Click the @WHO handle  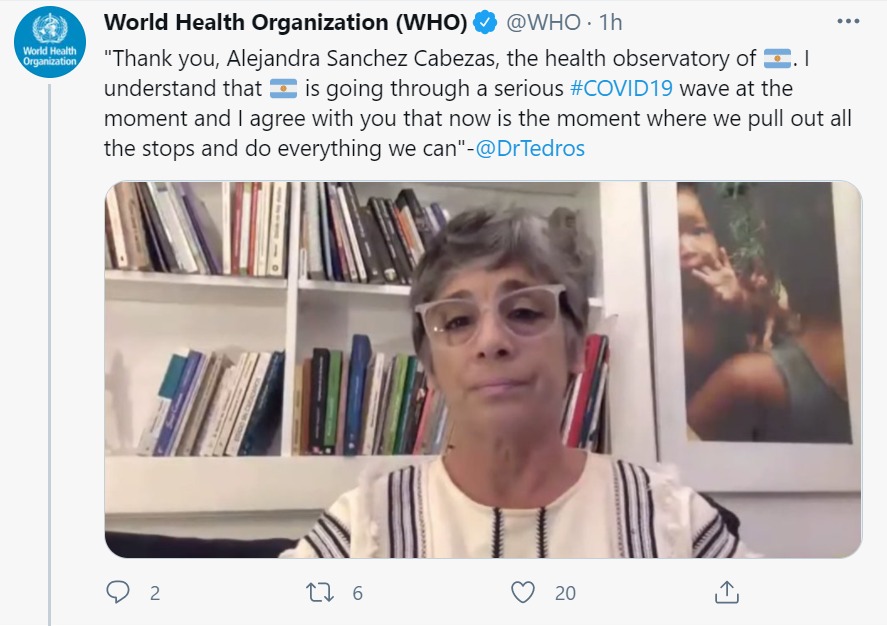(x=543, y=23)
